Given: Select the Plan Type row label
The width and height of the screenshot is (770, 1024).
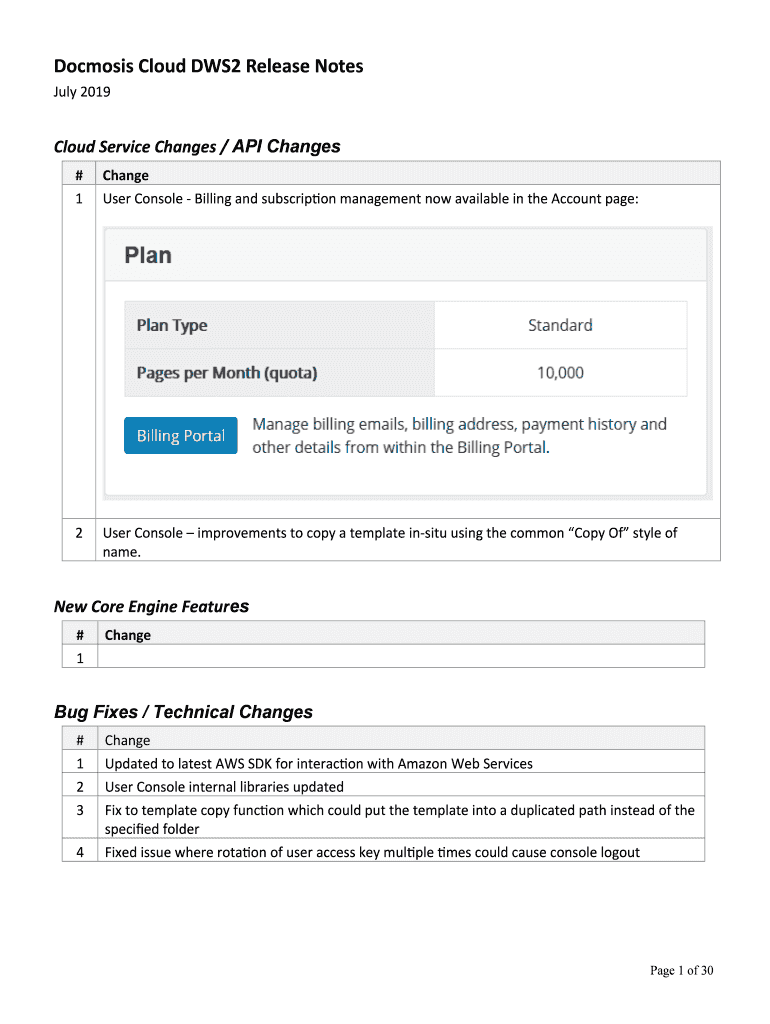Looking at the screenshot, I should [x=172, y=325].
